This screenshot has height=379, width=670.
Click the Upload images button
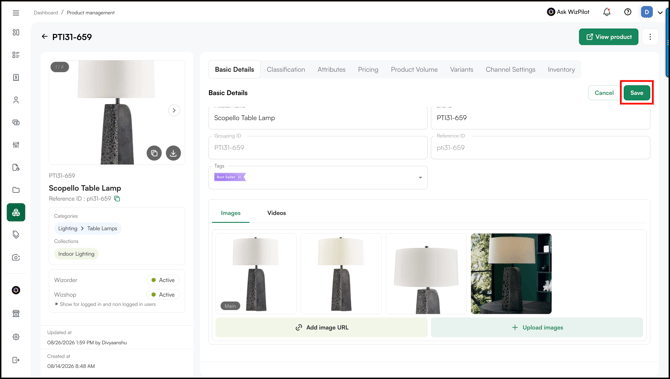click(537, 327)
